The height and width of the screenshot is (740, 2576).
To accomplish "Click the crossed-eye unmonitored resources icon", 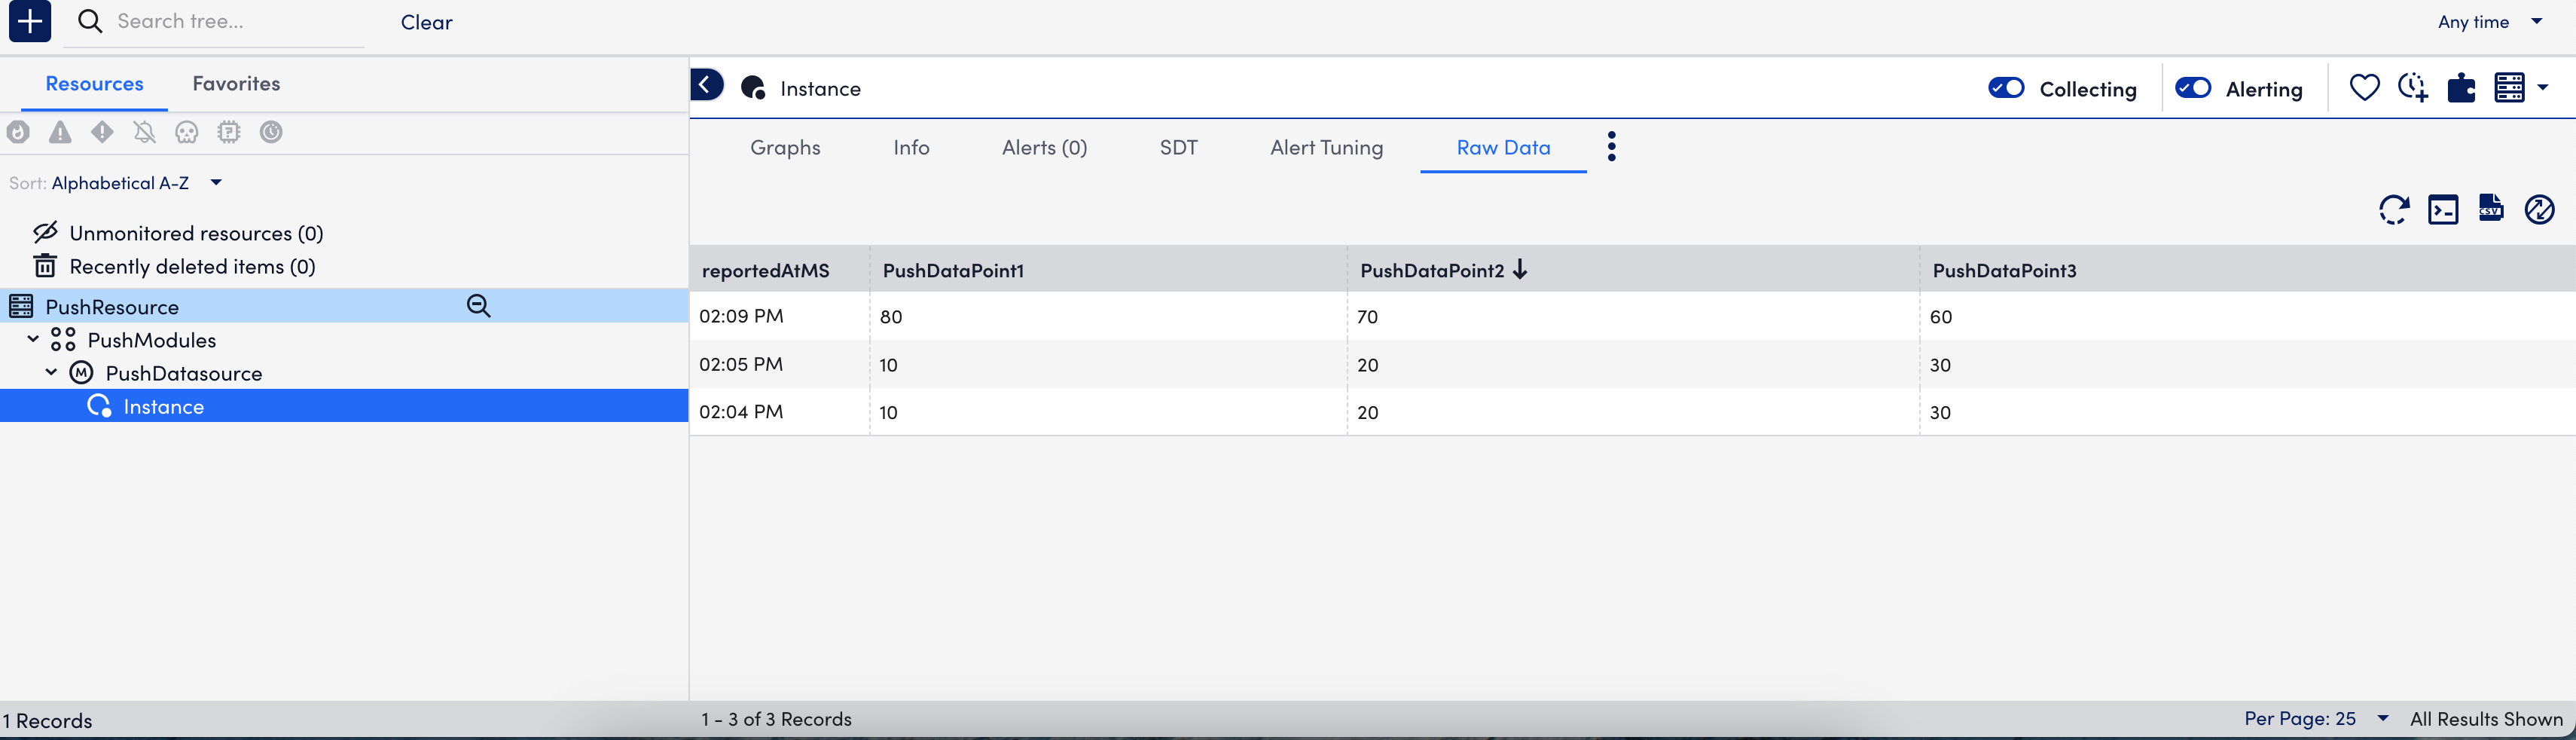I will click(x=45, y=232).
